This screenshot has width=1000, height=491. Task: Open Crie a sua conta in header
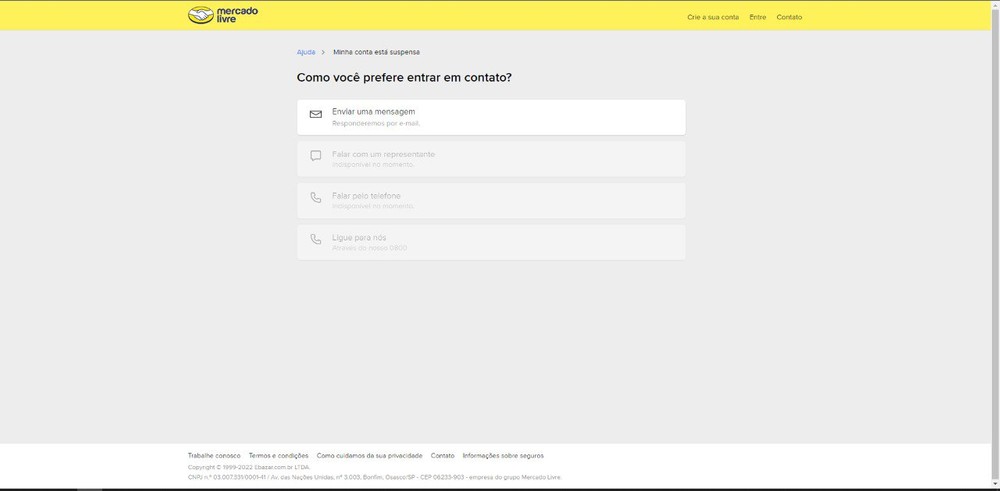(713, 17)
